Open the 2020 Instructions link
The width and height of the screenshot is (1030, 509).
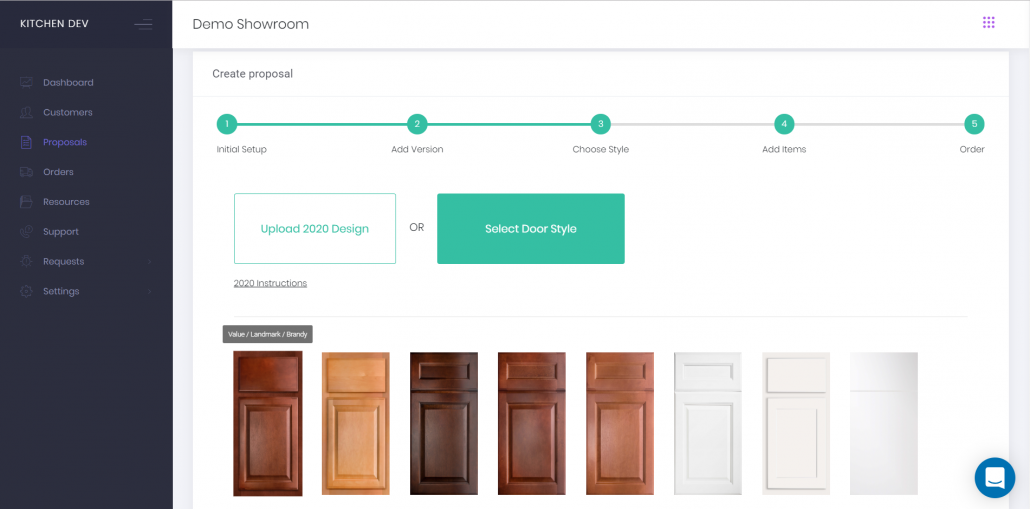coord(270,283)
